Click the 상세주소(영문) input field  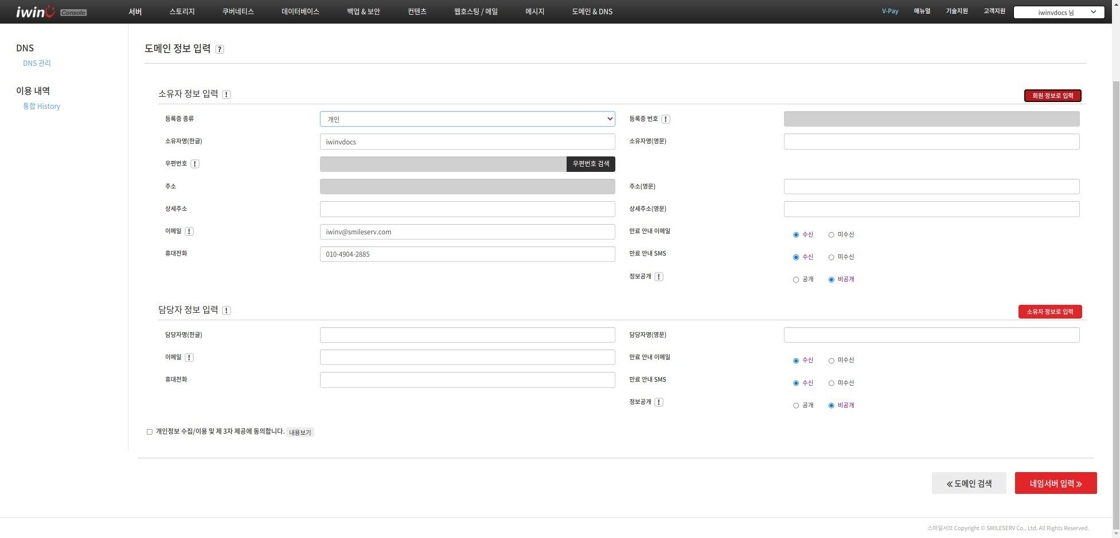931,209
